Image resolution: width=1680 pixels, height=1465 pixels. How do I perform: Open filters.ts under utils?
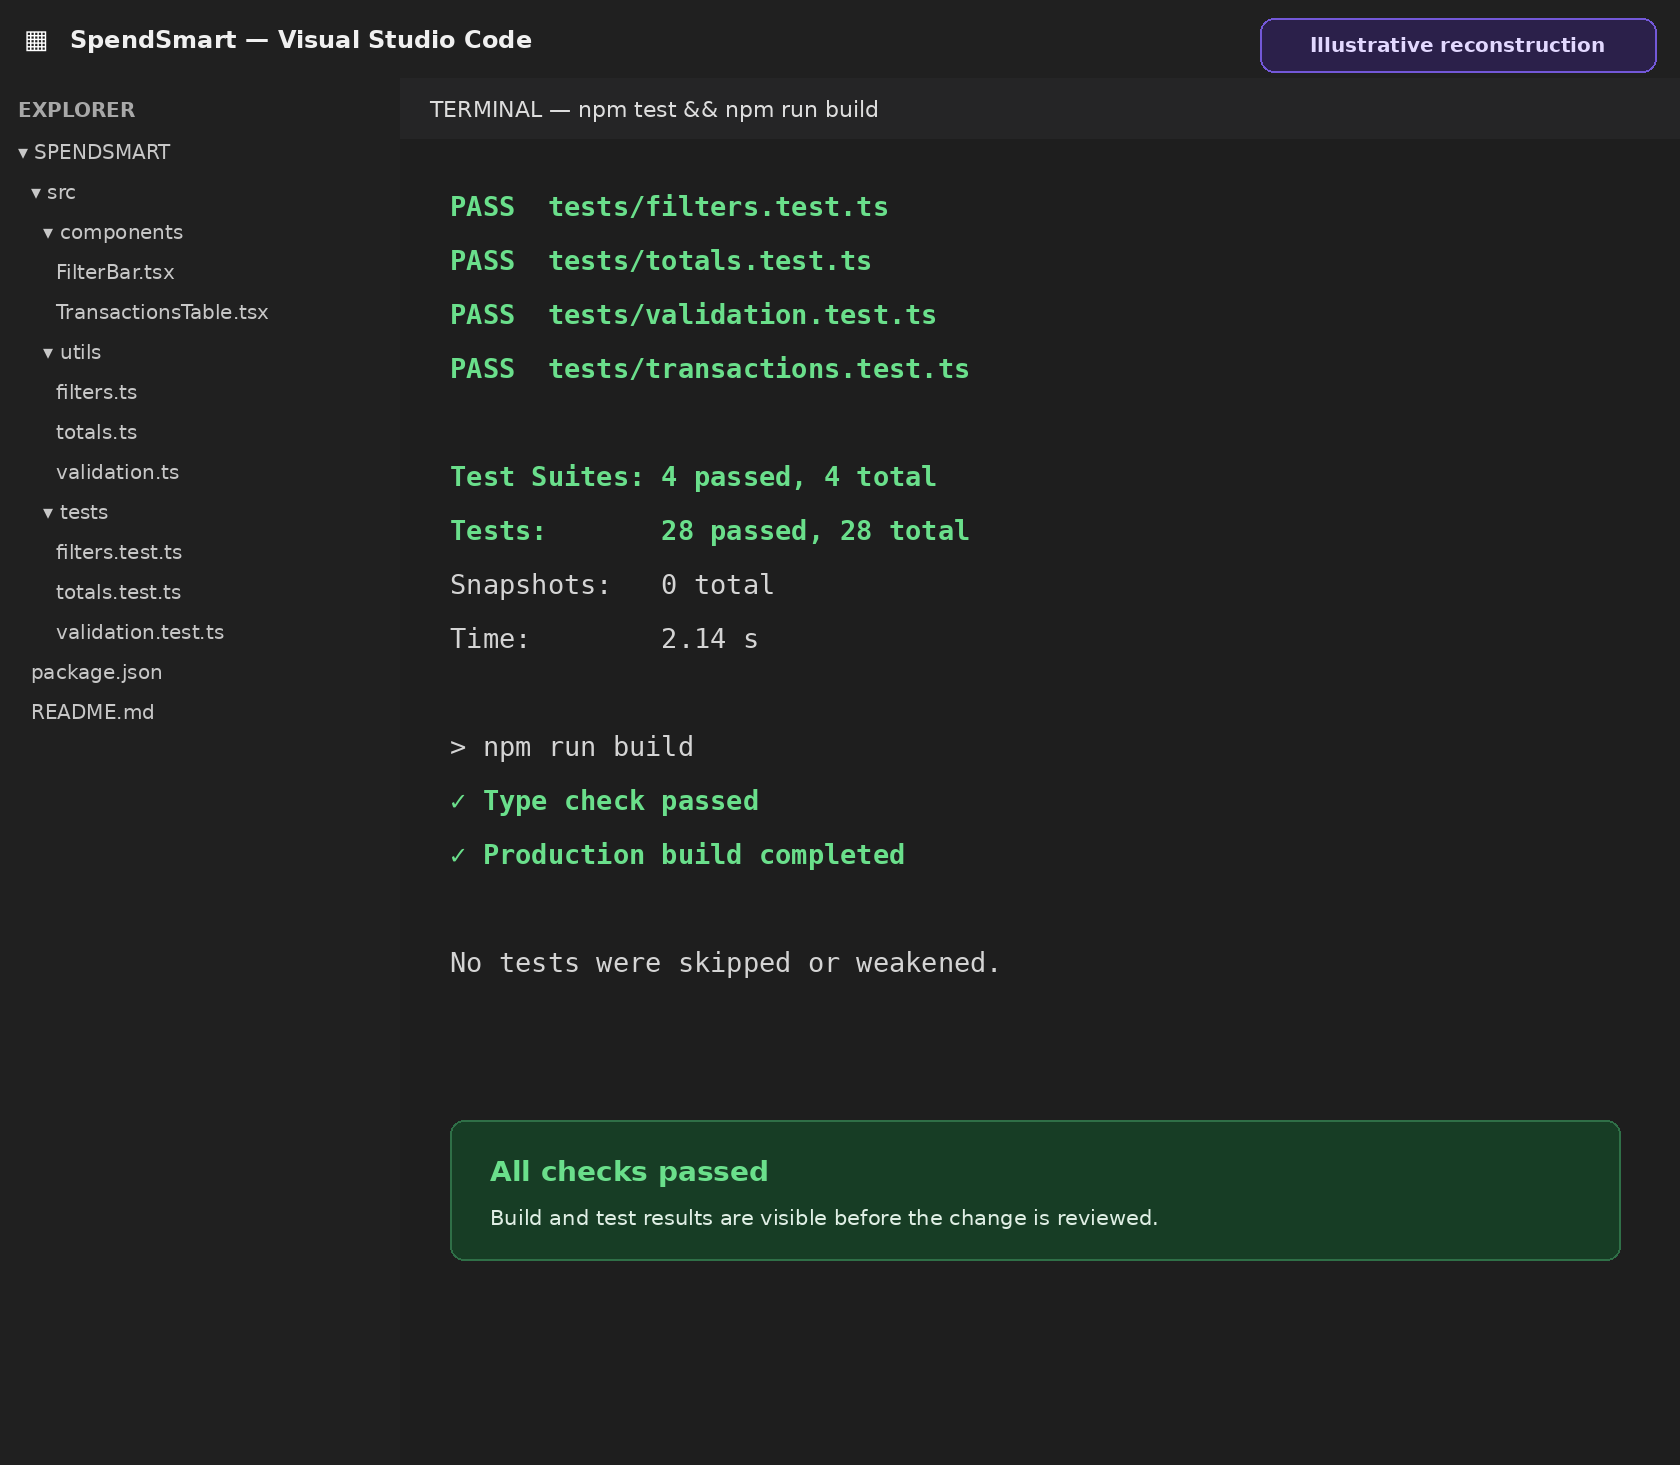coord(96,392)
